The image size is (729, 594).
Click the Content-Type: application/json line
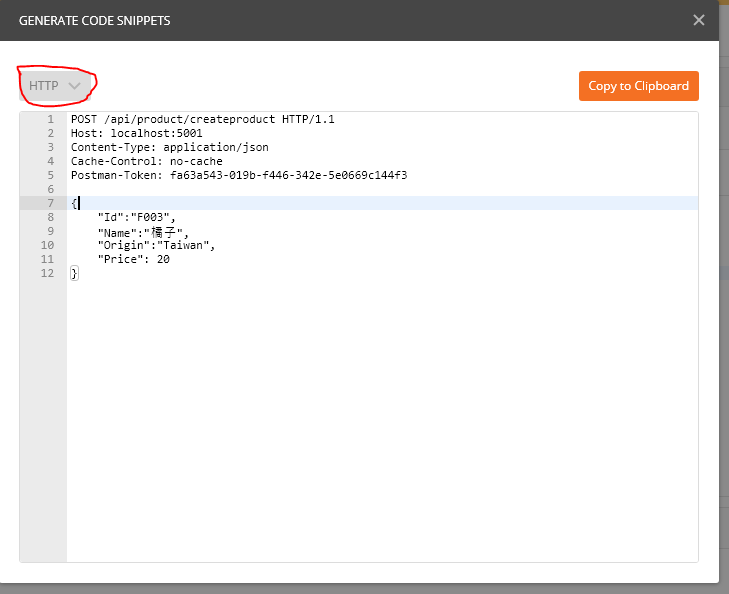(x=169, y=147)
